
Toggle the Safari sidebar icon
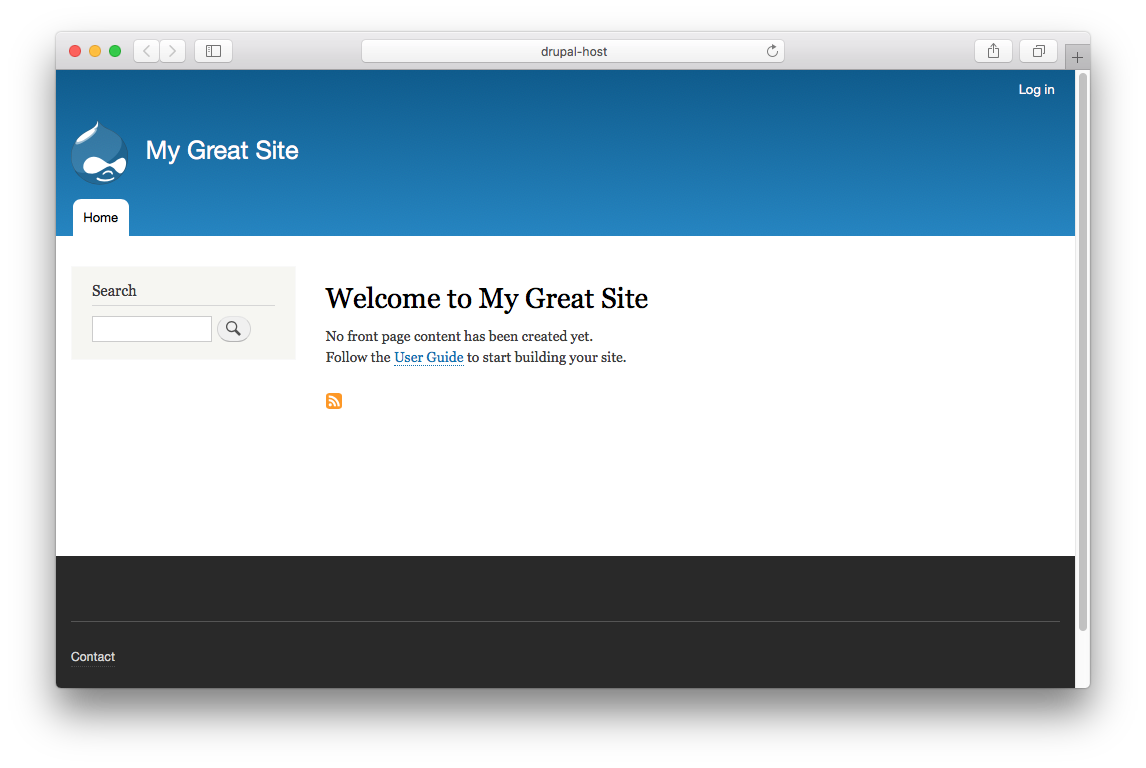tap(212, 50)
